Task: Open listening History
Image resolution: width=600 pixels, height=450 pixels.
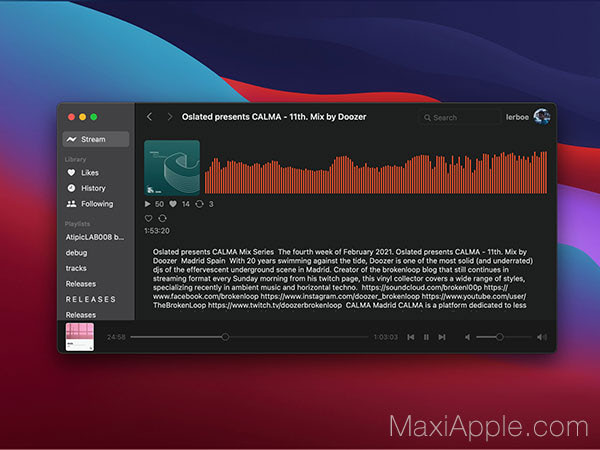Action: pyautogui.click(x=93, y=188)
